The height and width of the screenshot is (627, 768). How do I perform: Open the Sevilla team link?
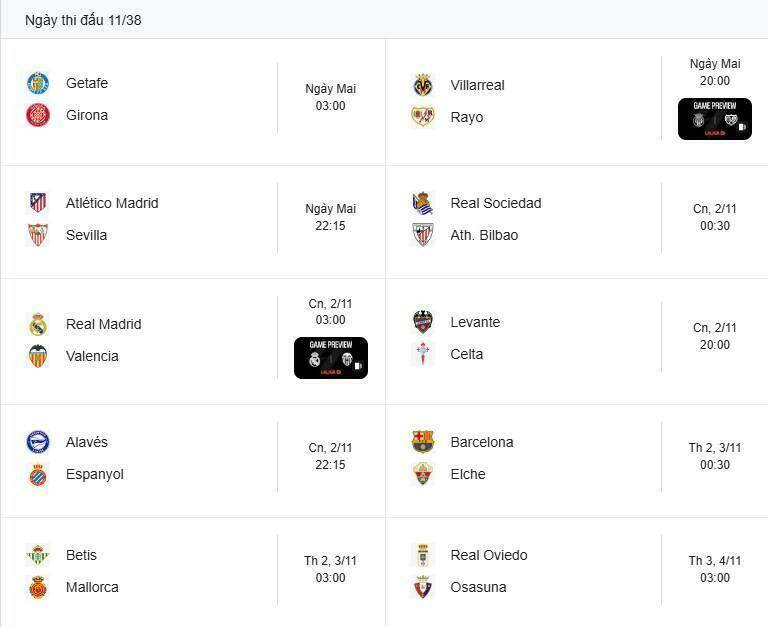86,235
